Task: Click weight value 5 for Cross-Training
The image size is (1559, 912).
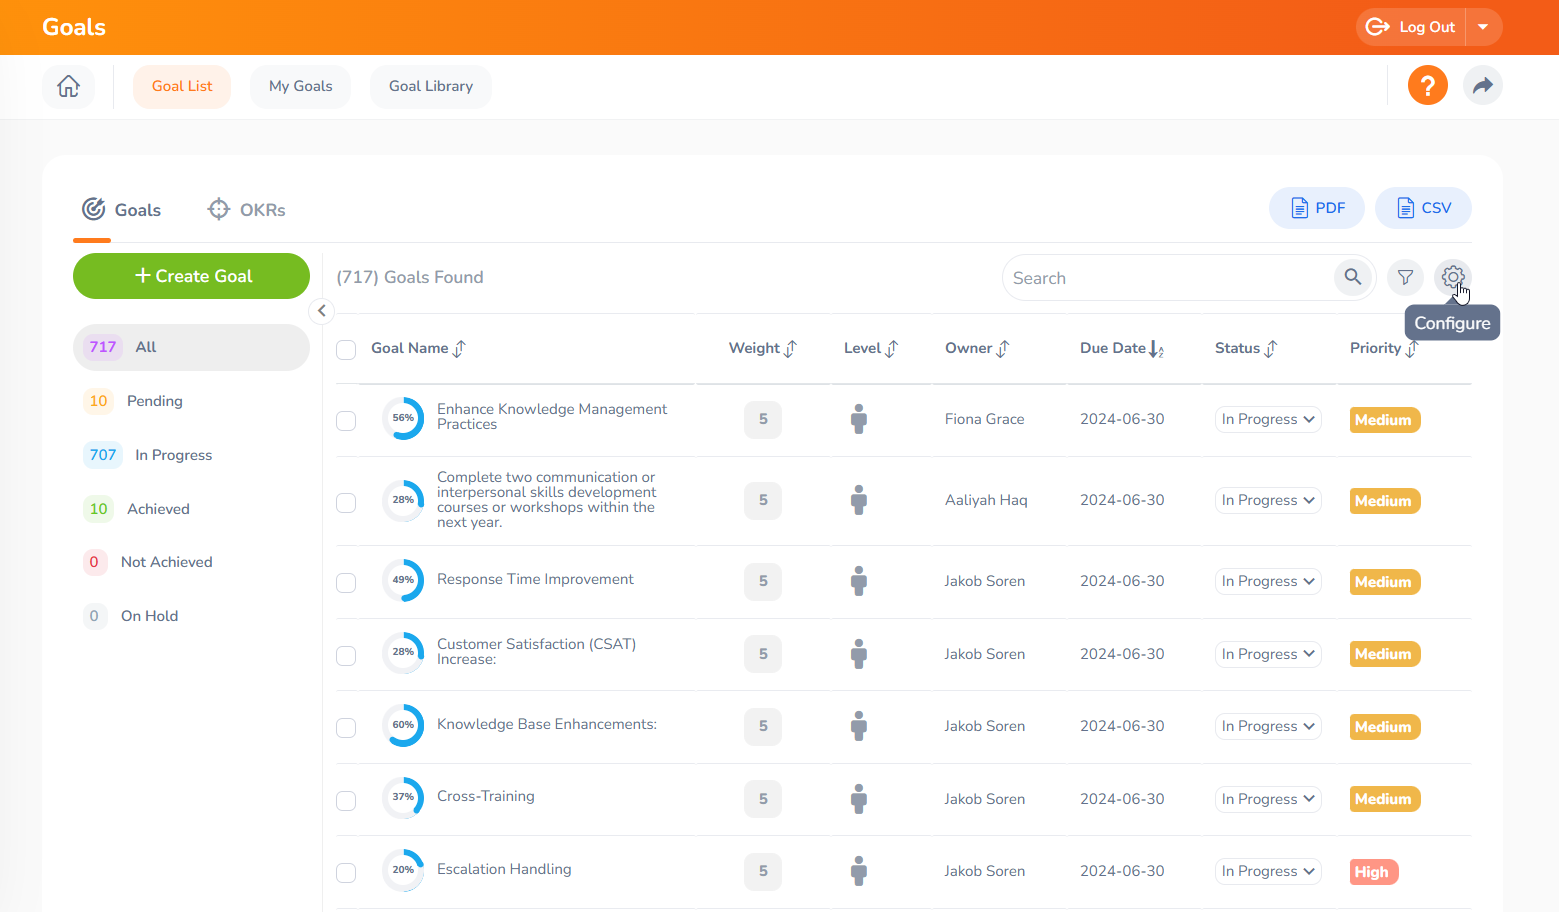Action: pos(763,799)
